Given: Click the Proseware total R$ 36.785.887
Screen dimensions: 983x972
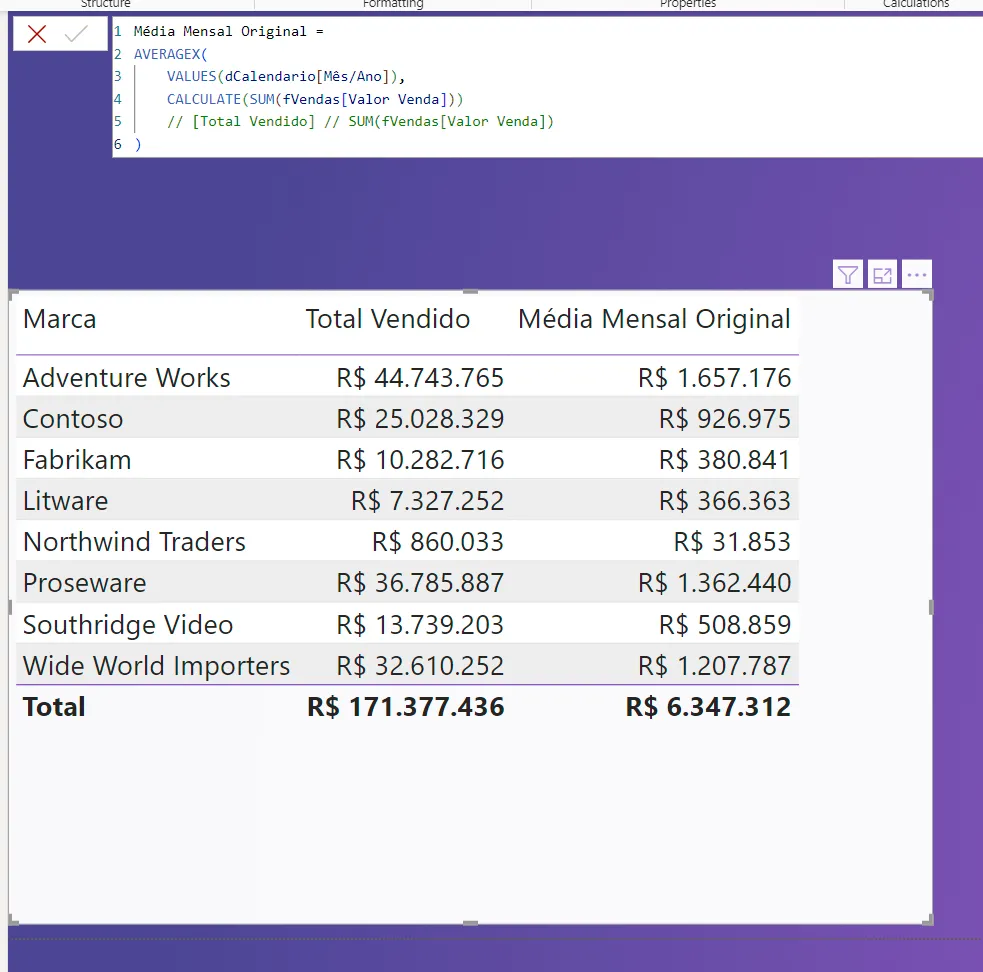Looking at the screenshot, I should [x=420, y=583].
